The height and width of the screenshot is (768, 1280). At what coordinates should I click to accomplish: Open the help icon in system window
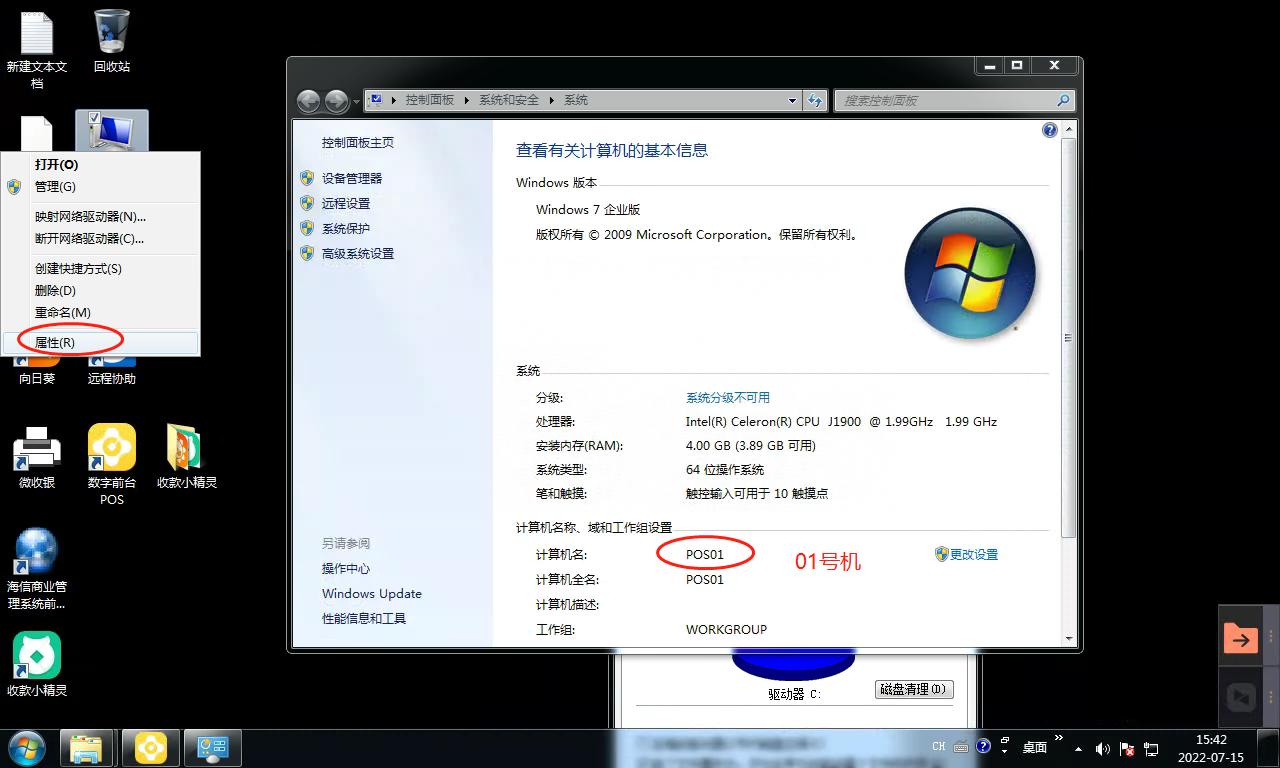click(x=1050, y=130)
